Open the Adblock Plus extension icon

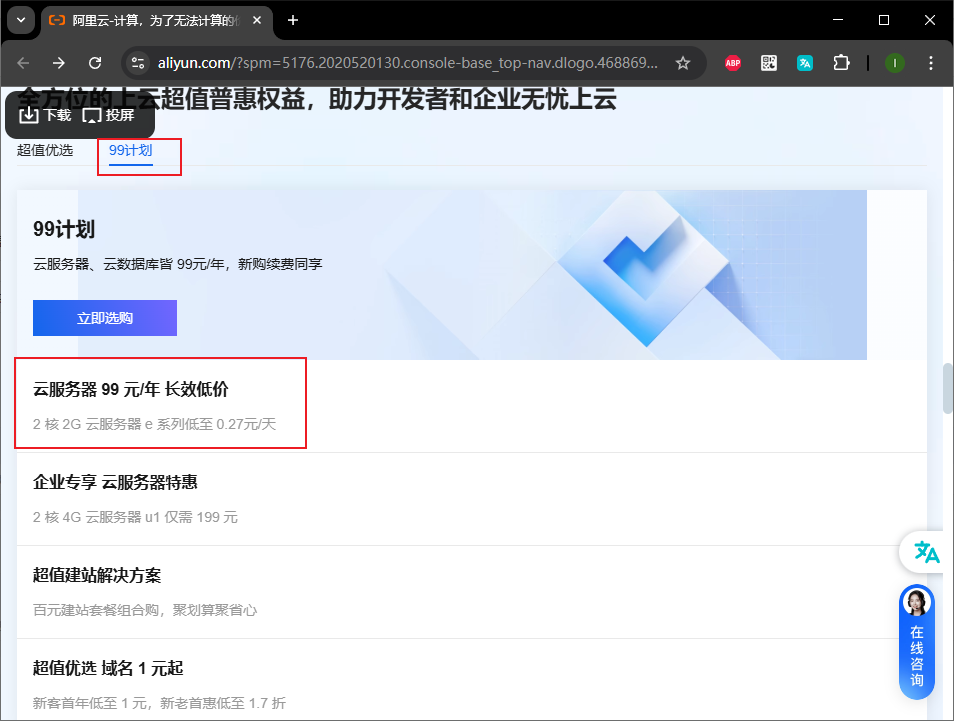tap(732, 62)
